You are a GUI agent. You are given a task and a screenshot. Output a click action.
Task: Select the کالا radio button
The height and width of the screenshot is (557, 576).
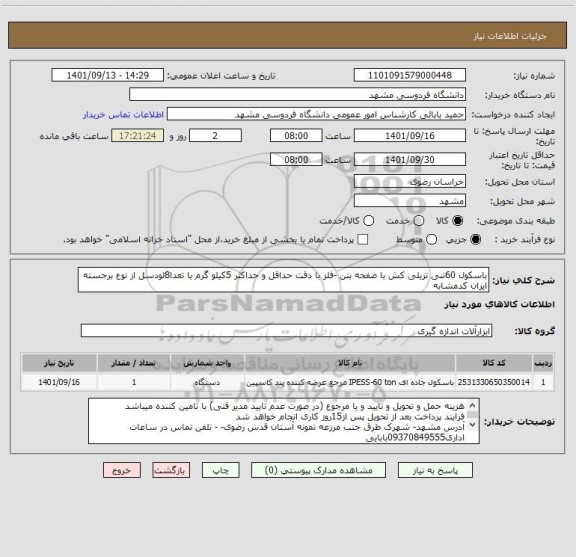(x=458, y=221)
